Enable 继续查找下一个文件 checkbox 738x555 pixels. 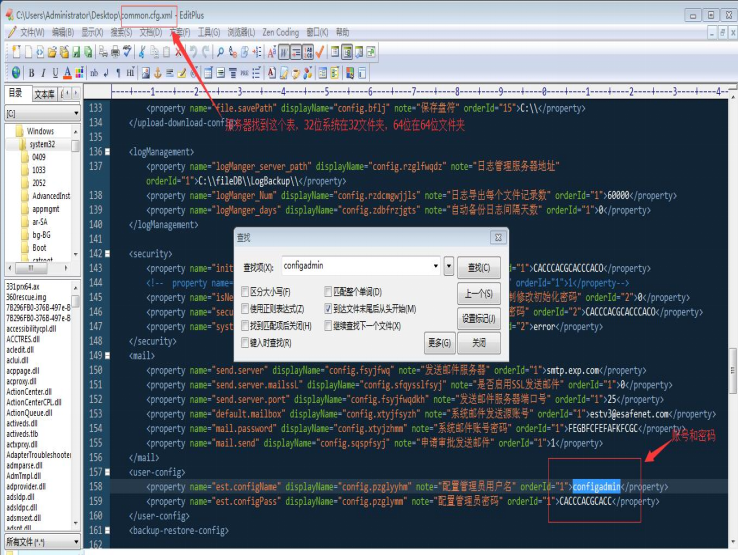(x=328, y=326)
